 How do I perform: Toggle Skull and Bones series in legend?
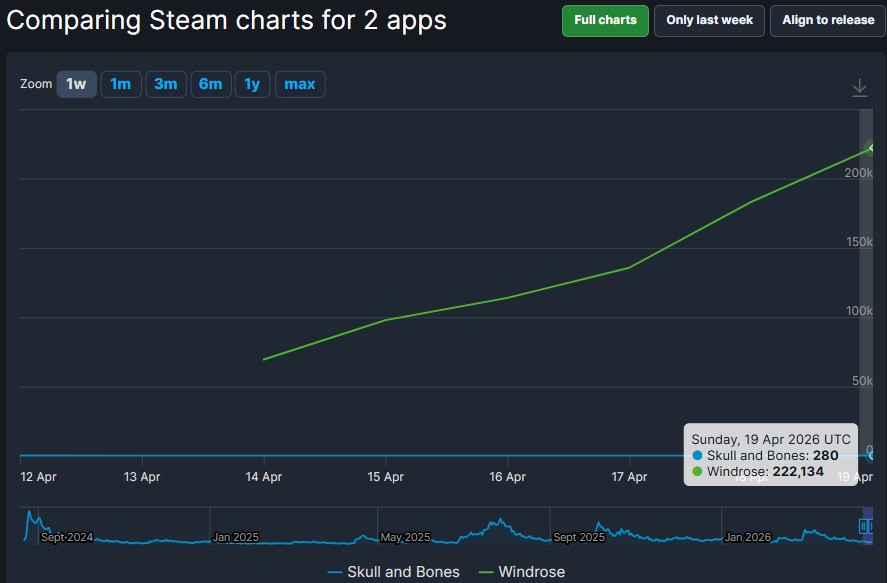coord(393,572)
